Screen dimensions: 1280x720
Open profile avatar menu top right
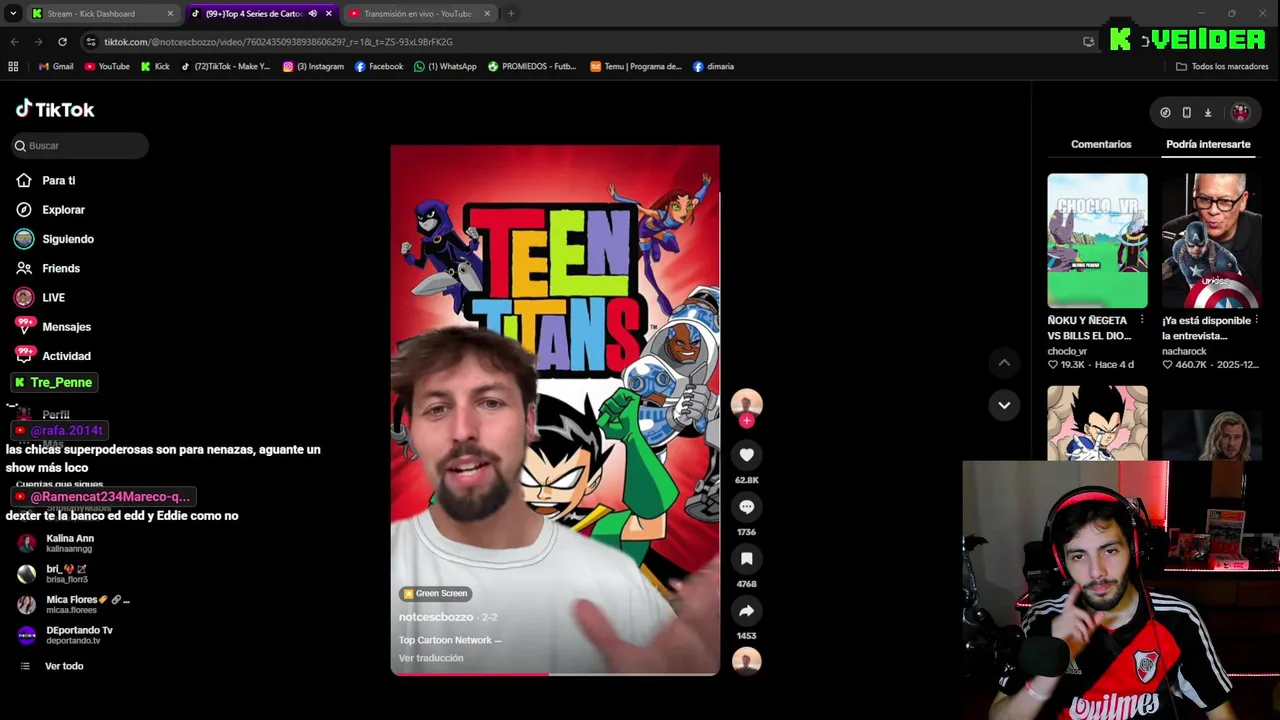1240,113
